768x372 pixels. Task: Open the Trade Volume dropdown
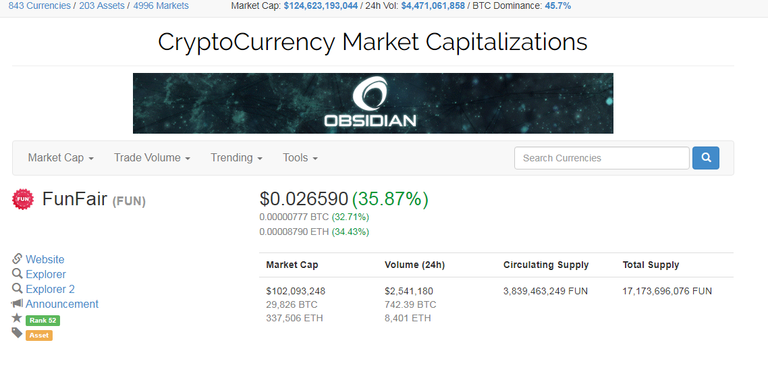(x=152, y=158)
